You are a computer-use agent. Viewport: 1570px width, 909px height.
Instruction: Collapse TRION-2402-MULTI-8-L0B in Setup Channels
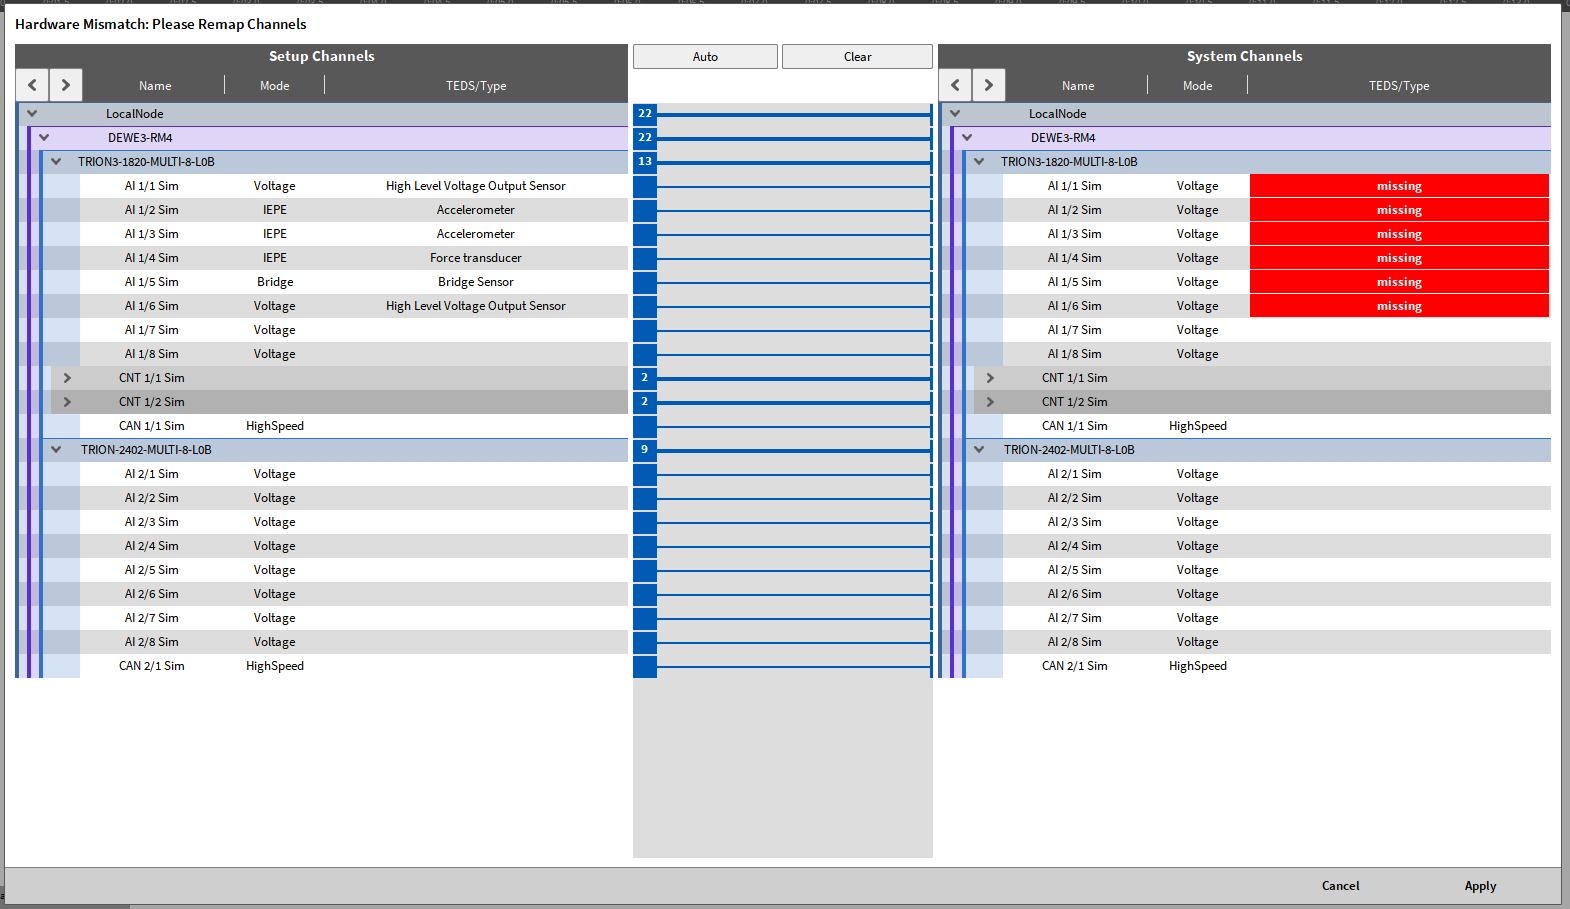(x=56, y=450)
